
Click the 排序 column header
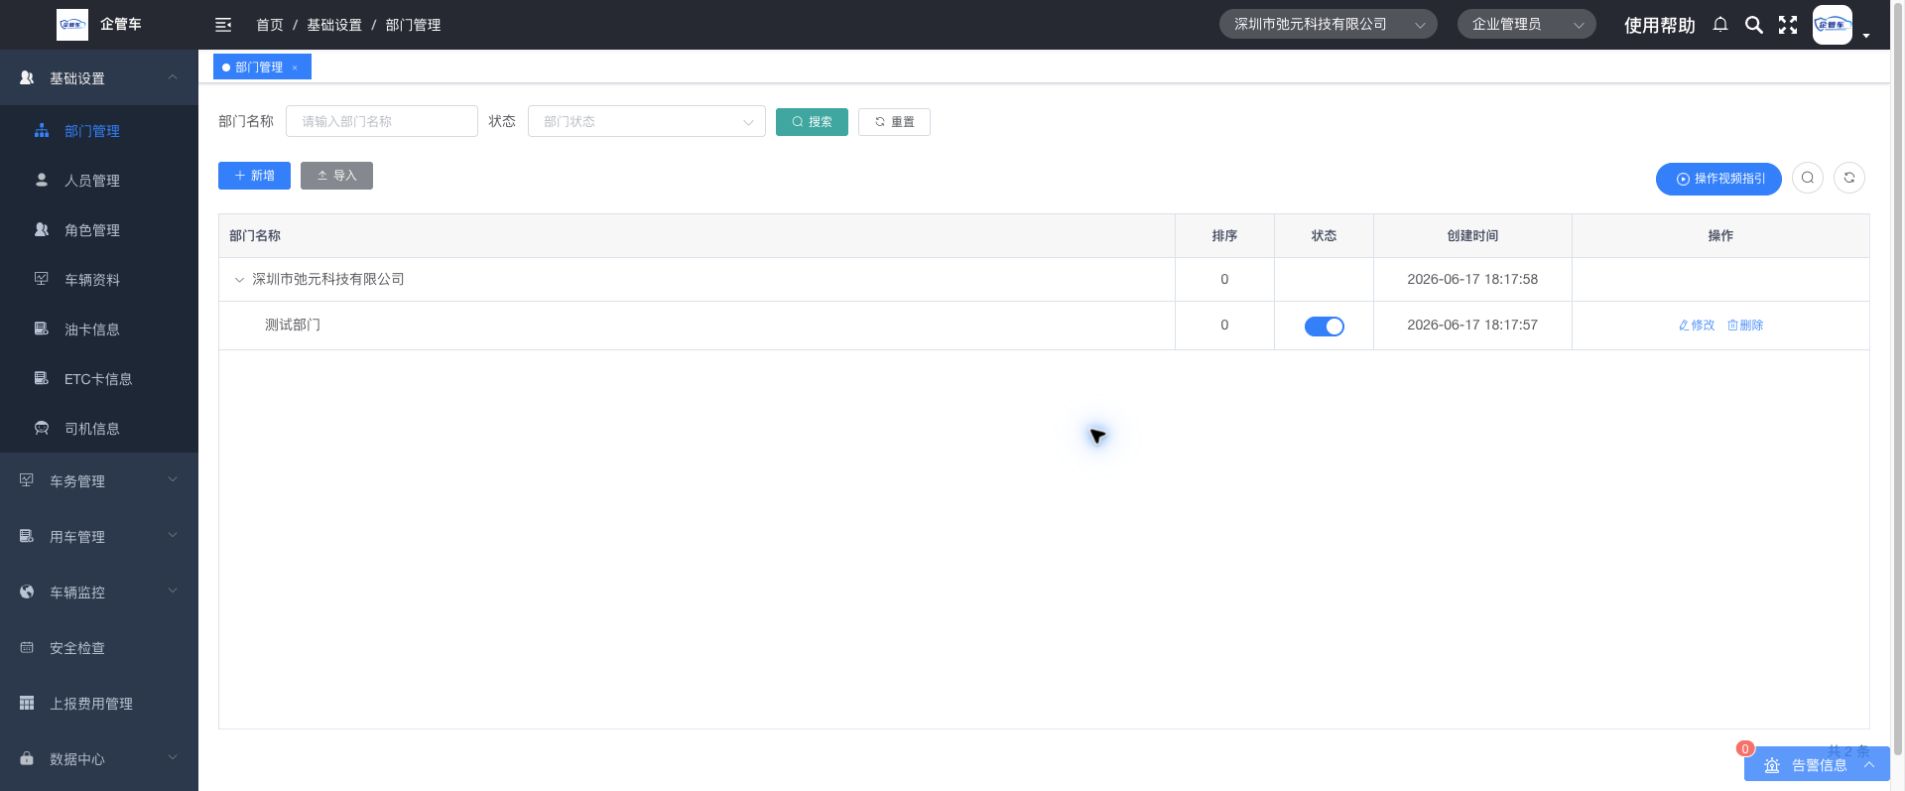(x=1224, y=236)
